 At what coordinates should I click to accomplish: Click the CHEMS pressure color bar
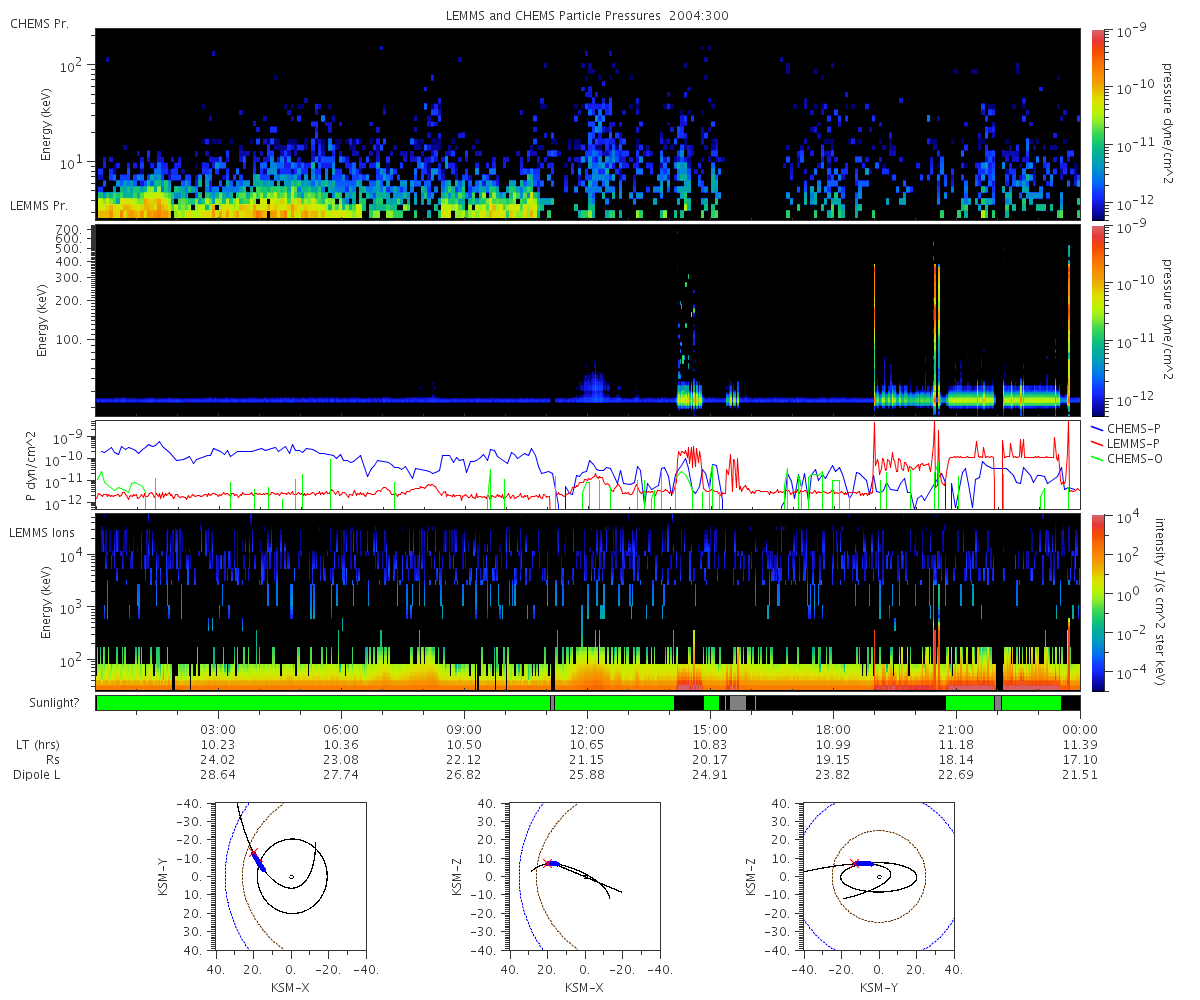(x=1097, y=124)
